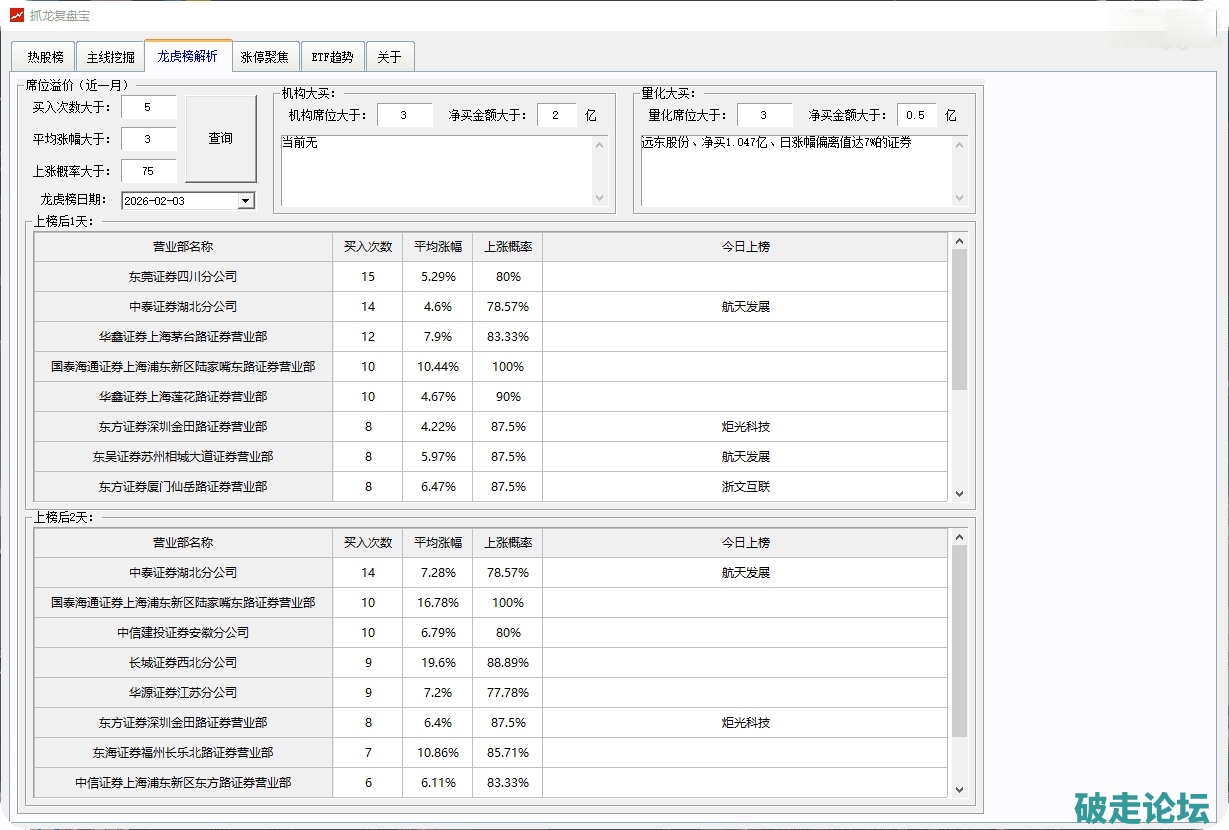Click 平均涨幅 header in 上榜后2天 table
Screen dimensions: 1229x830
pos(437,543)
